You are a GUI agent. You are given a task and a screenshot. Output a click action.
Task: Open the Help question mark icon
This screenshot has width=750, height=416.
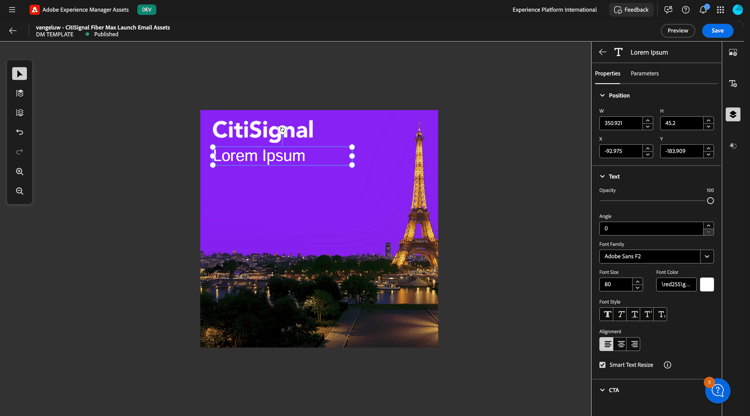point(685,10)
